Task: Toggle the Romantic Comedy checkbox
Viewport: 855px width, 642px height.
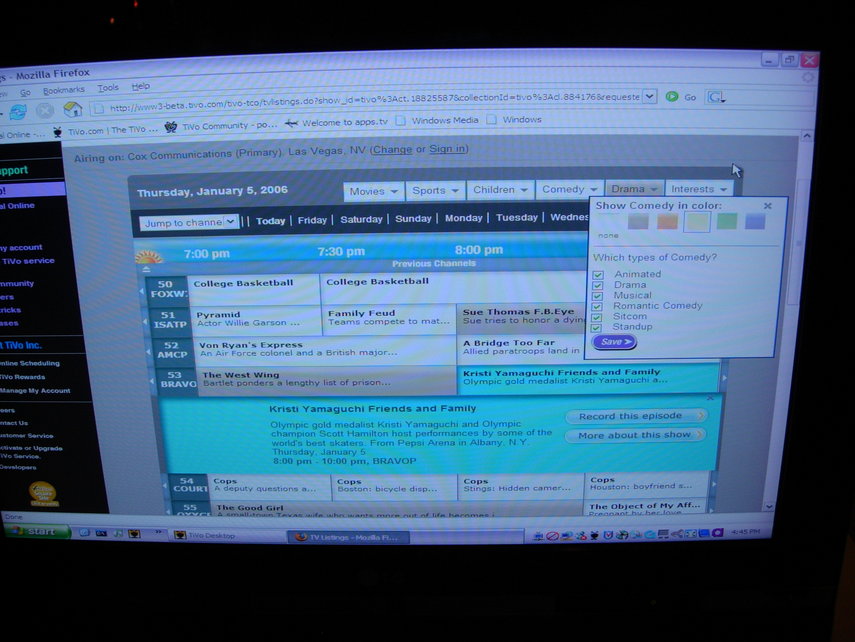Action: [597, 307]
